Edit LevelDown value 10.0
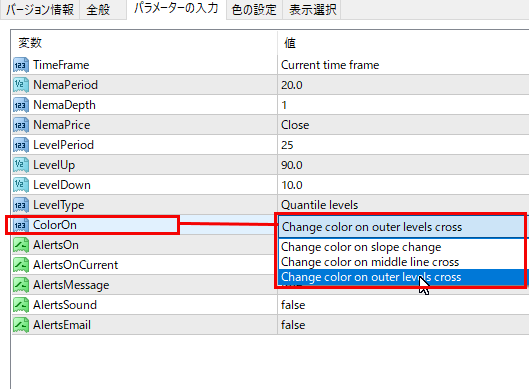The image size is (529, 389). pos(403,185)
